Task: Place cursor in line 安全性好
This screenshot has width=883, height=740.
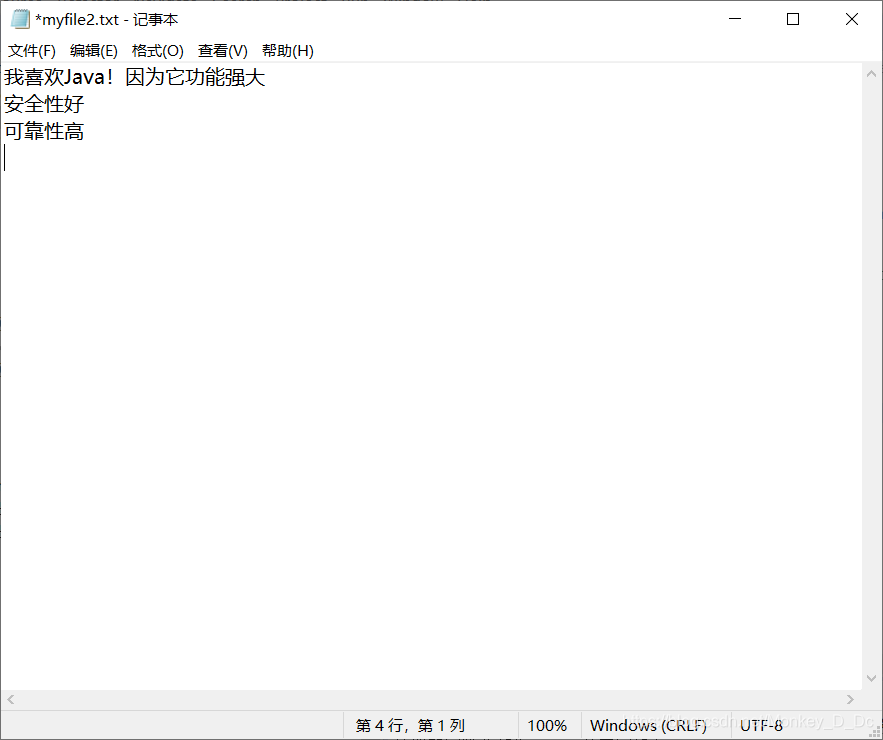Action: (44, 104)
